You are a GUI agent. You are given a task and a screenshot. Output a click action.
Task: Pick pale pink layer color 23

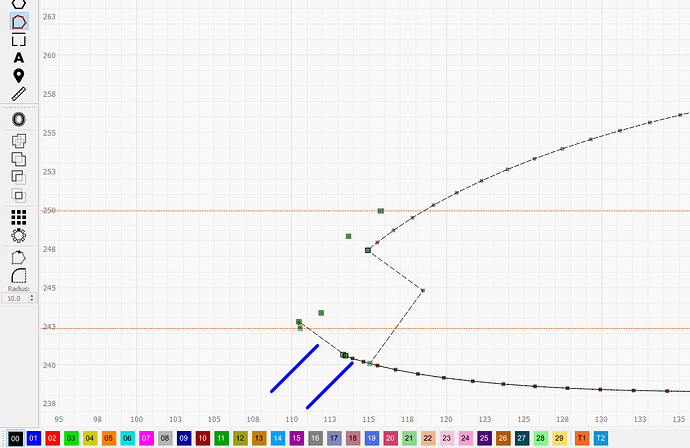pos(447,438)
